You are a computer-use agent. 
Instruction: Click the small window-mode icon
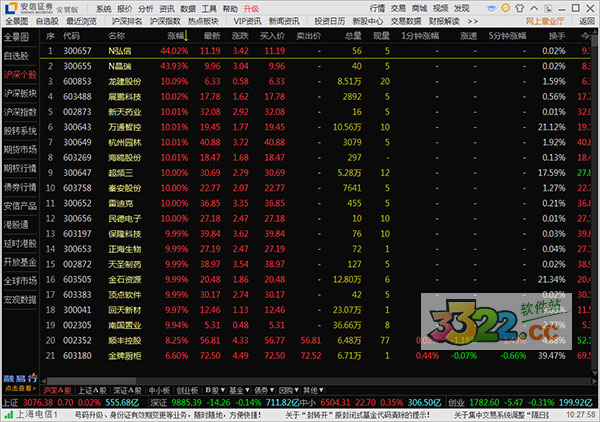coord(548,8)
